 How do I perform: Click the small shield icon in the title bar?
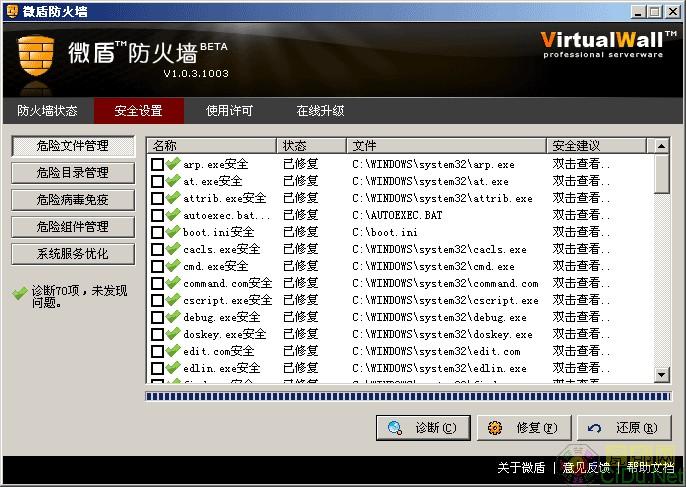[x=12, y=11]
